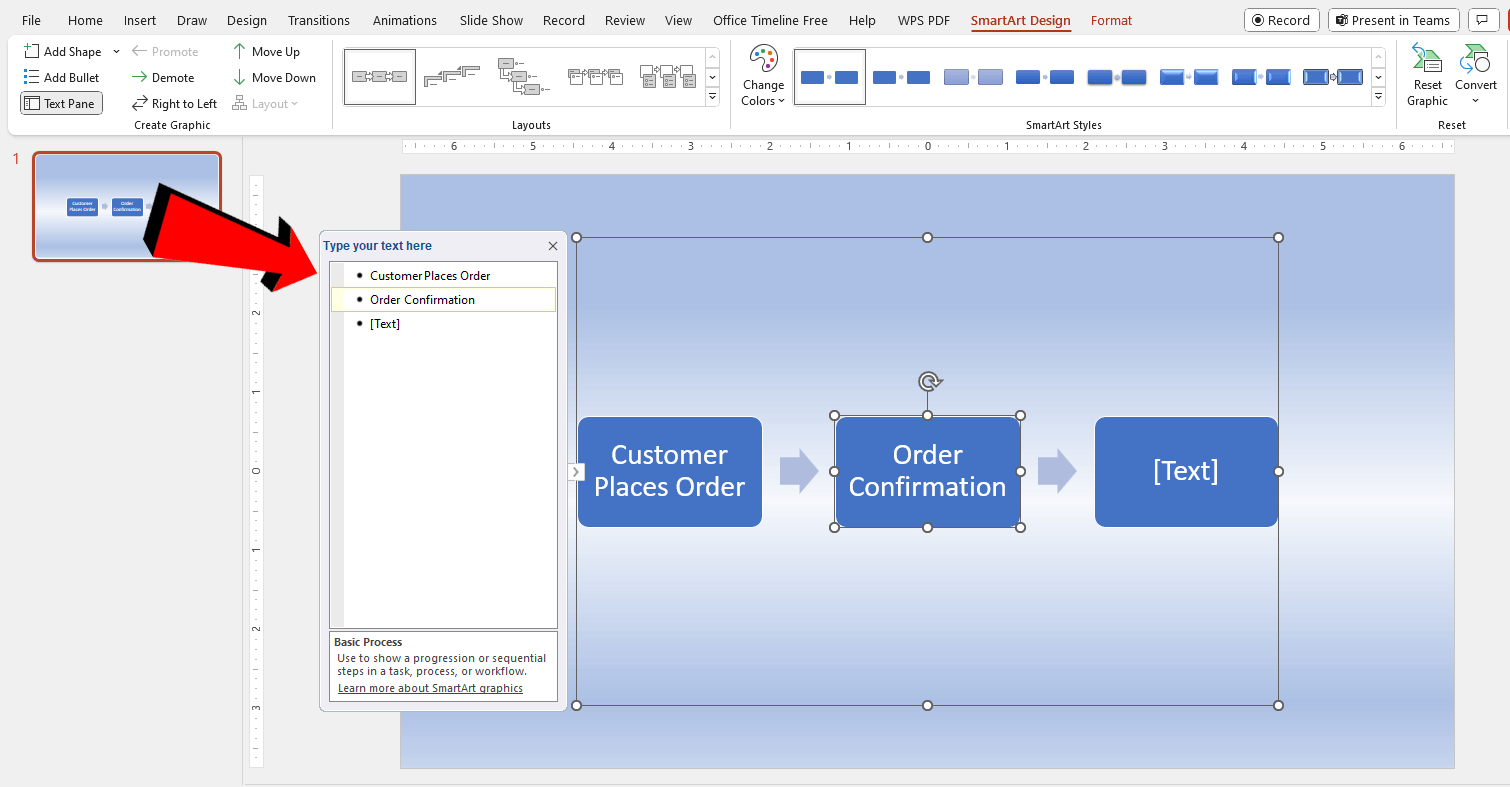Viewport: 1510px width, 787px height.
Task: Click the Add Shape icon
Action: point(31,51)
